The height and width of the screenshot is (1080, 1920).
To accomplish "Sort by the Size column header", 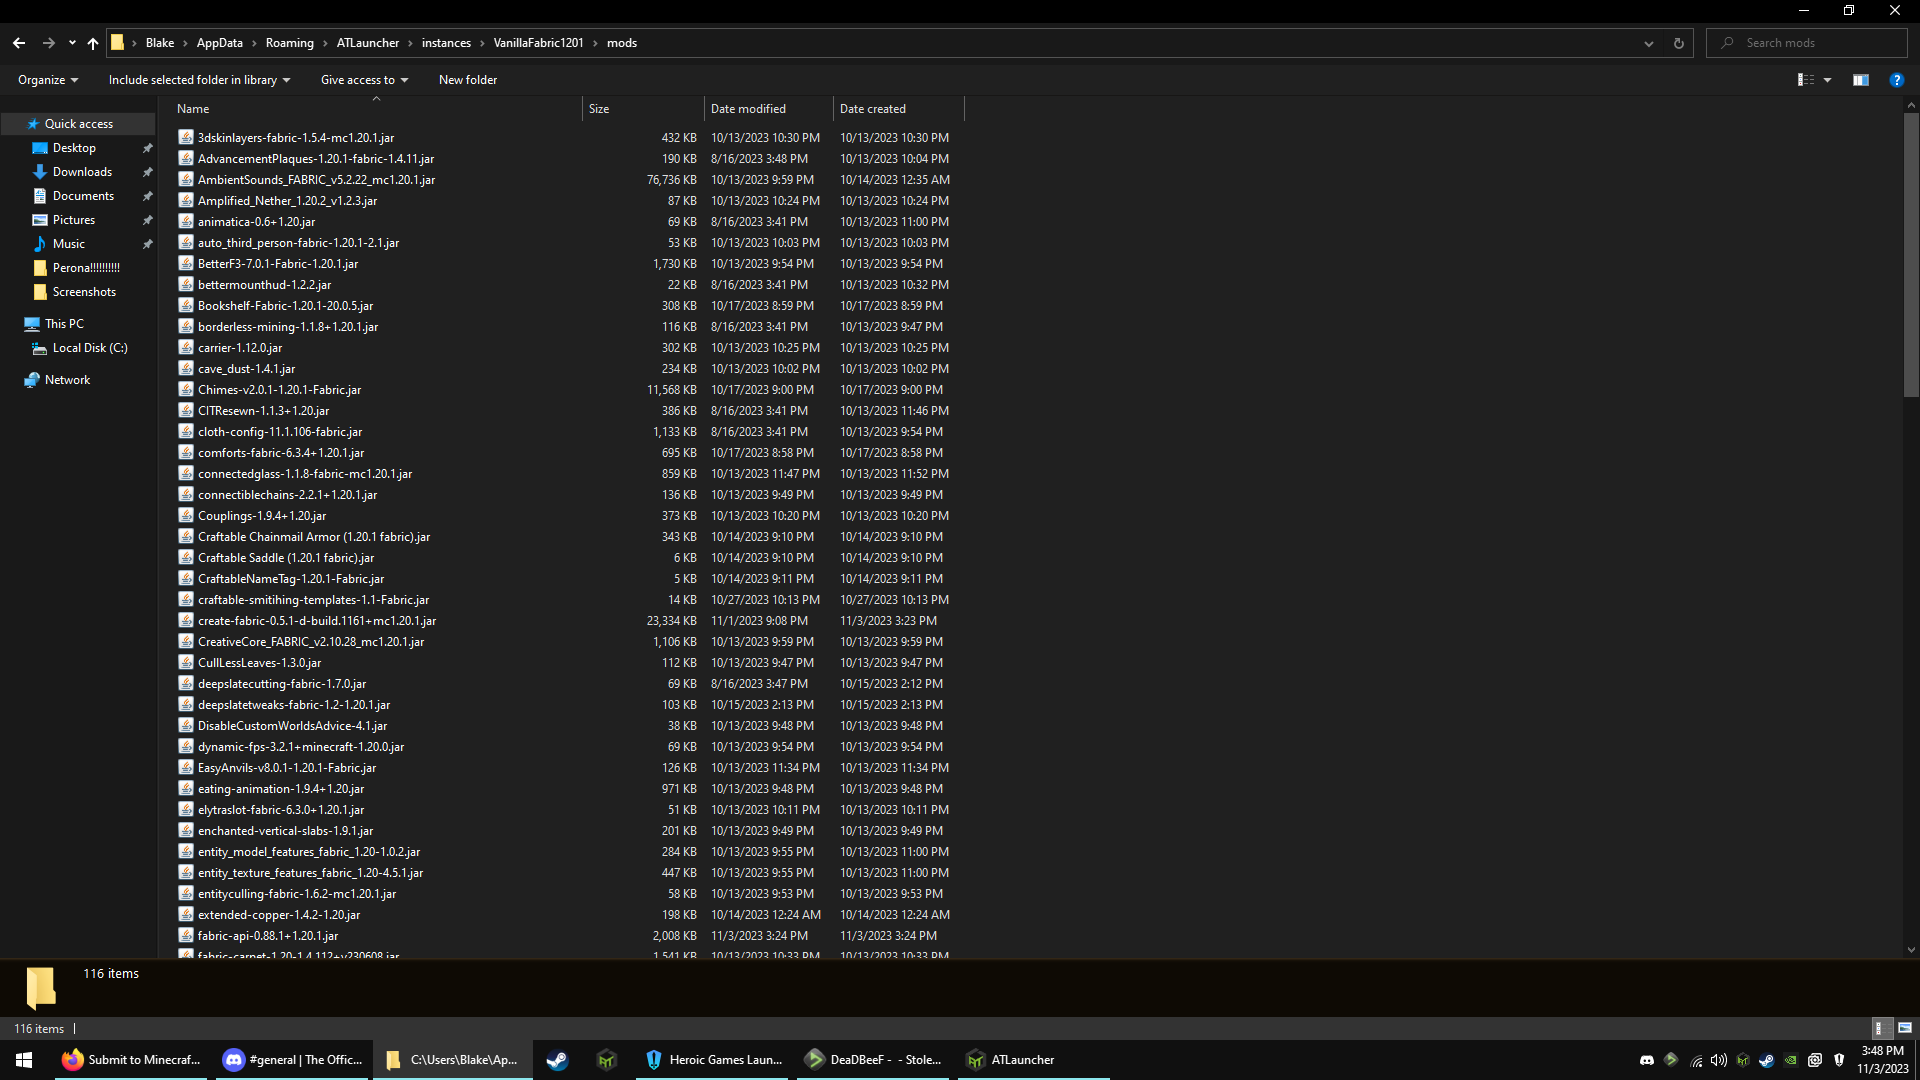I will point(643,109).
